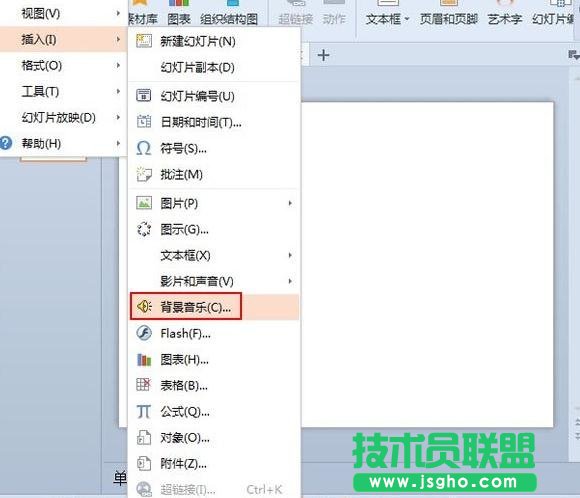Select 公式(Q)... menu item
Image resolution: width=580 pixels, height=498 pixels.
214,411
